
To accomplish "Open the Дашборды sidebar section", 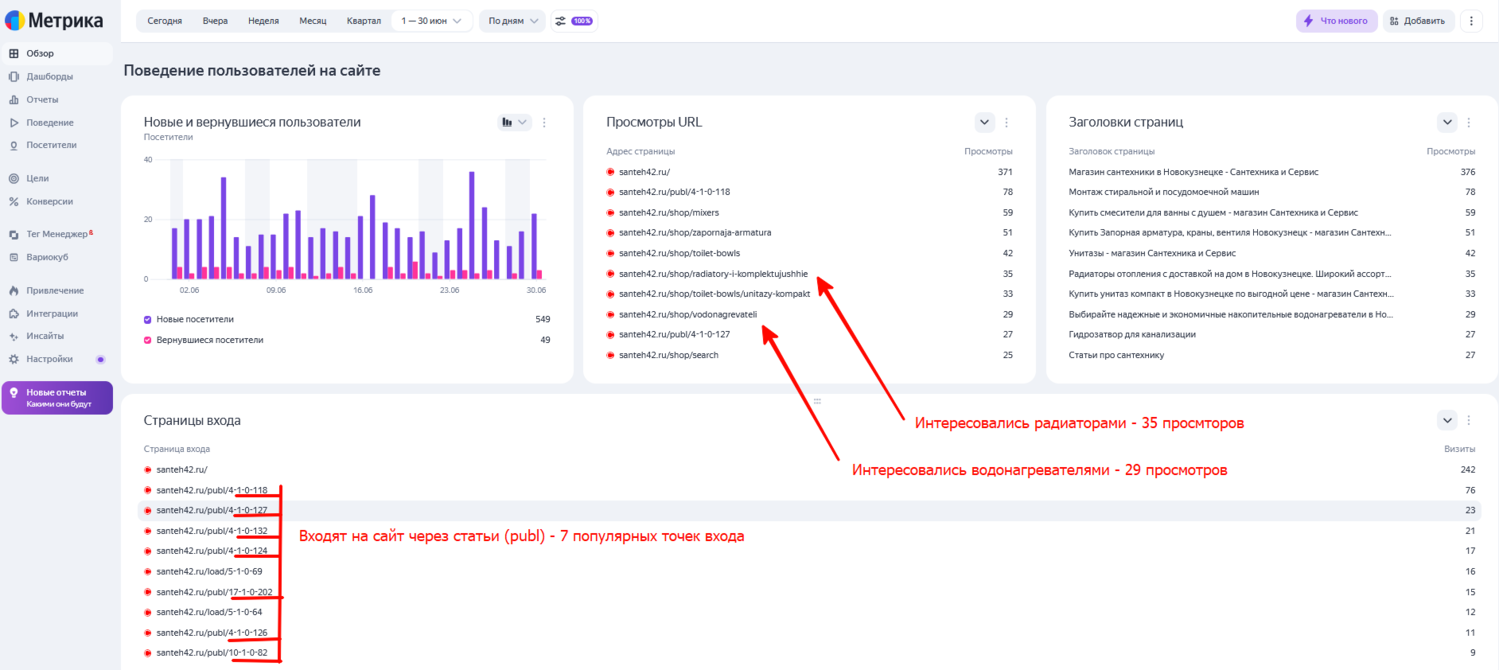I will (50, 76).
